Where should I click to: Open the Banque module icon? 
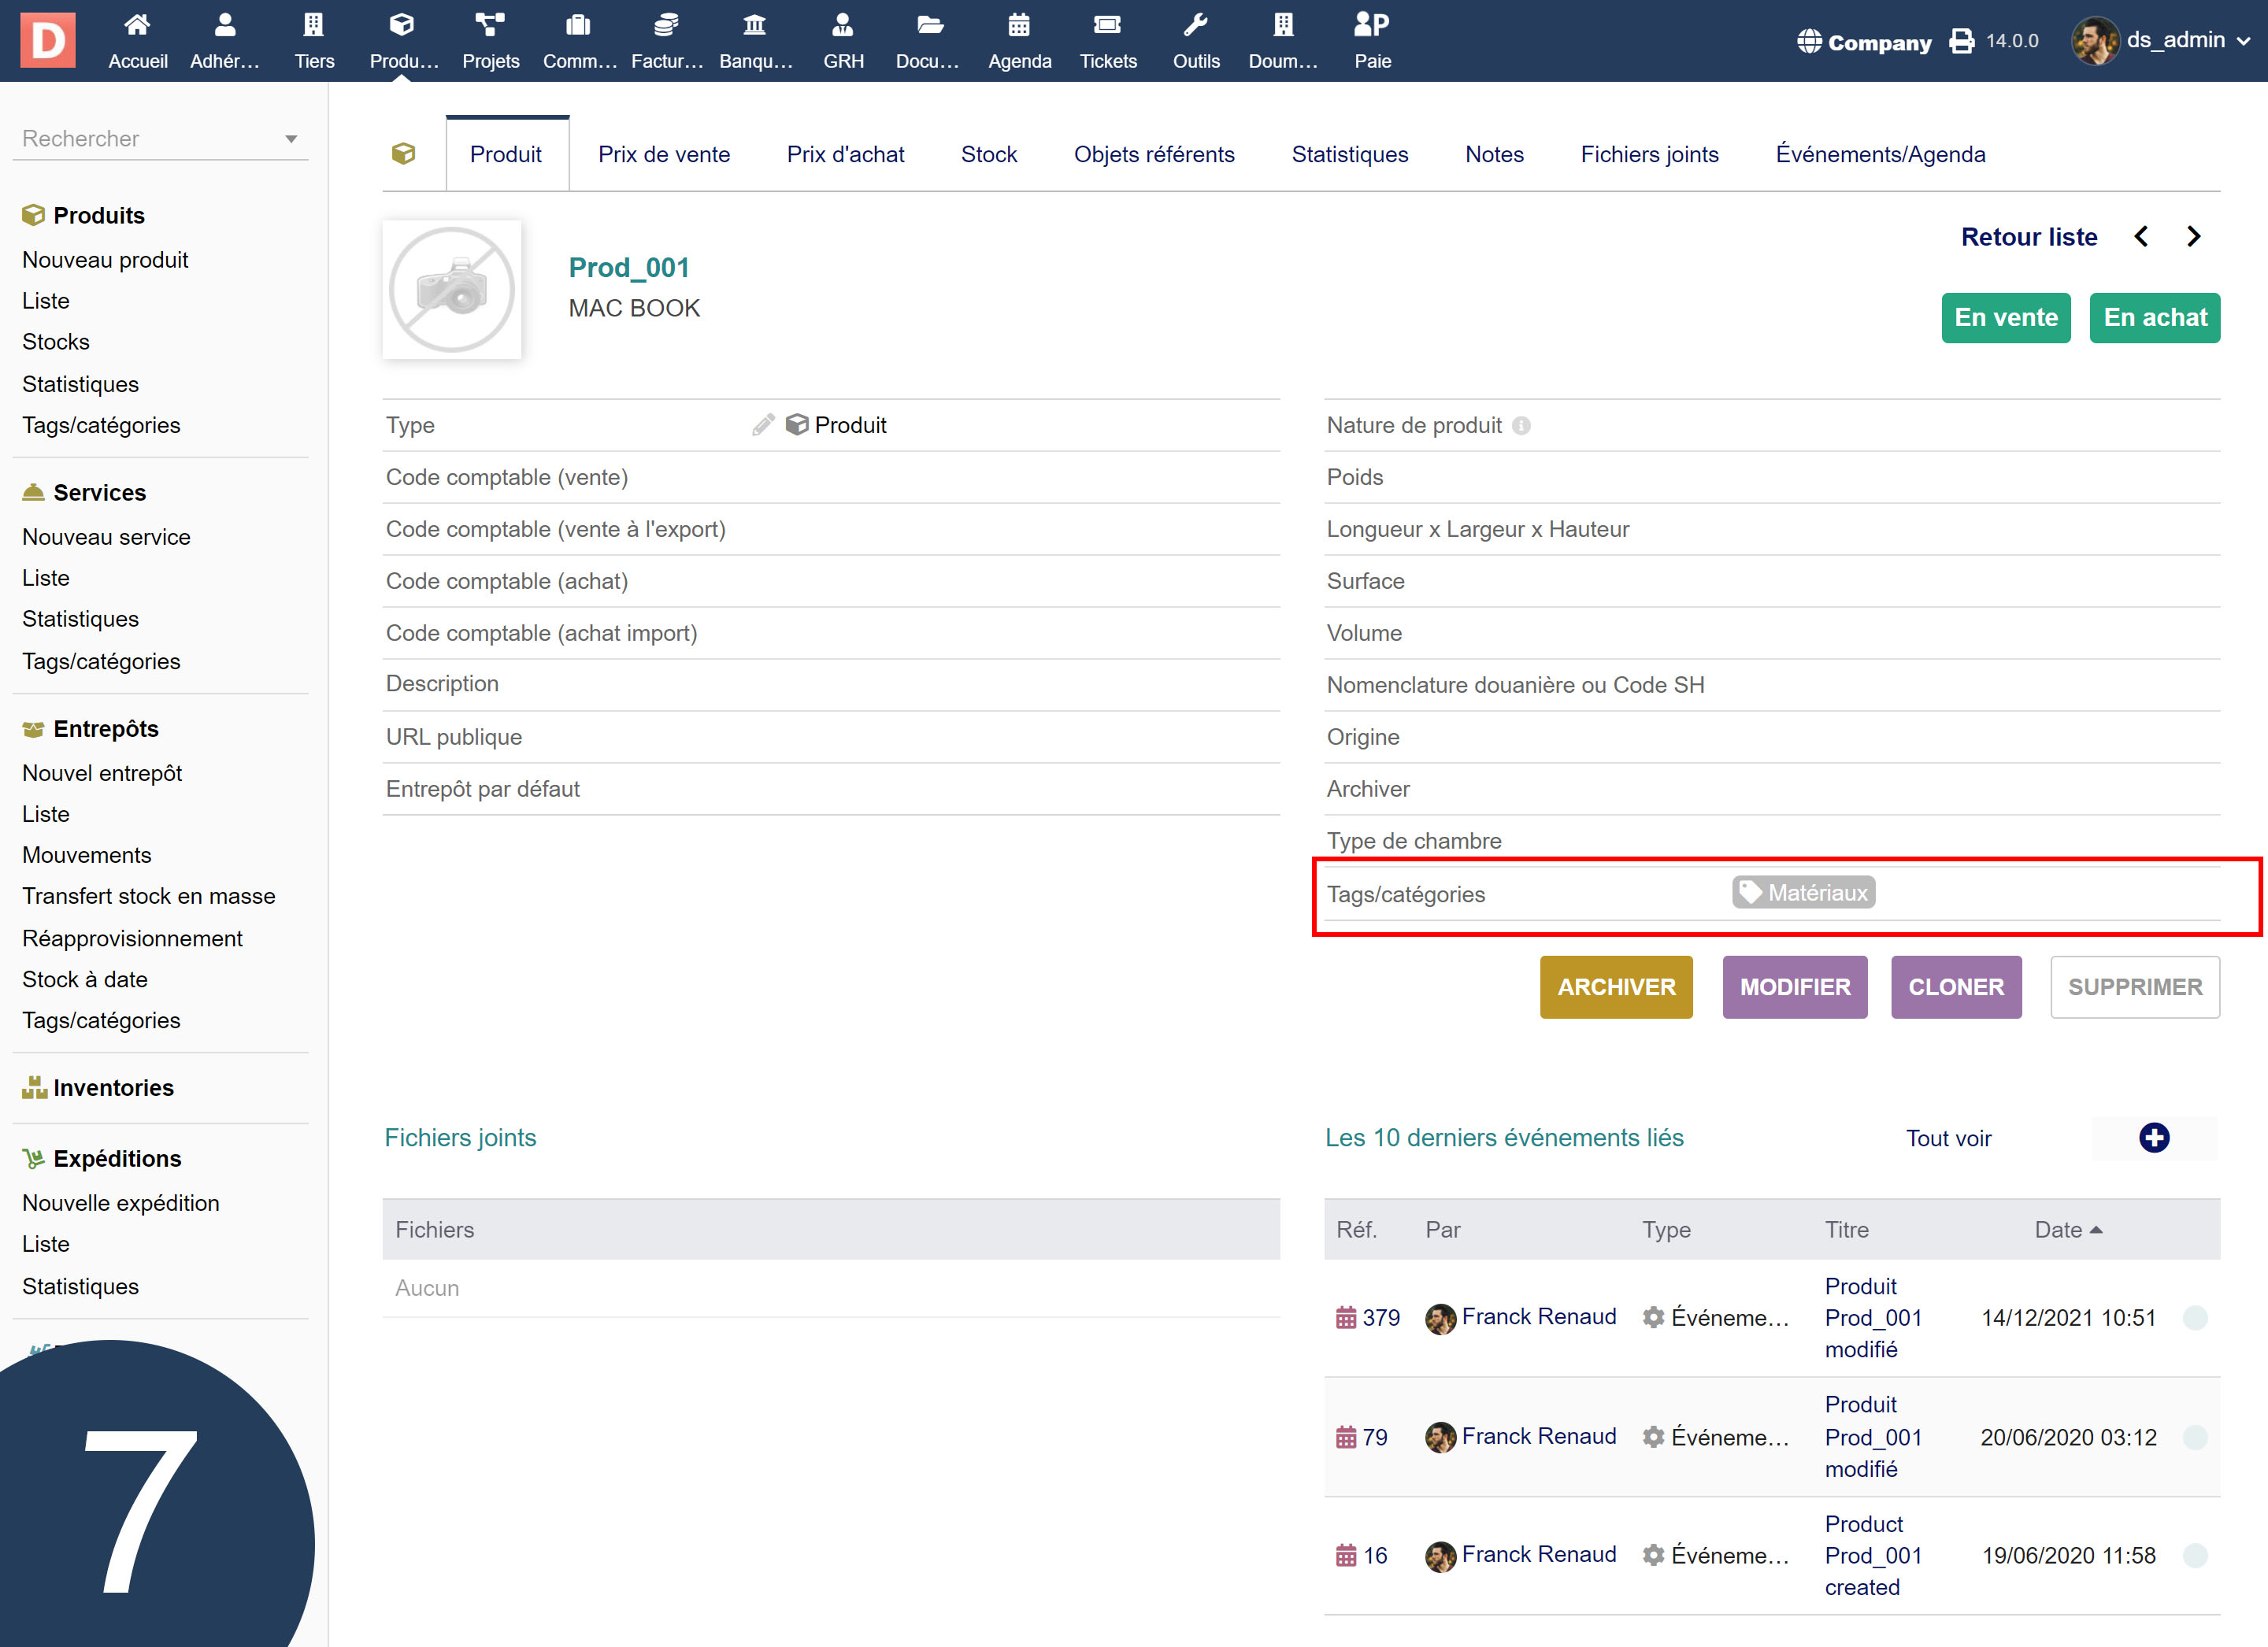point(755,25)
